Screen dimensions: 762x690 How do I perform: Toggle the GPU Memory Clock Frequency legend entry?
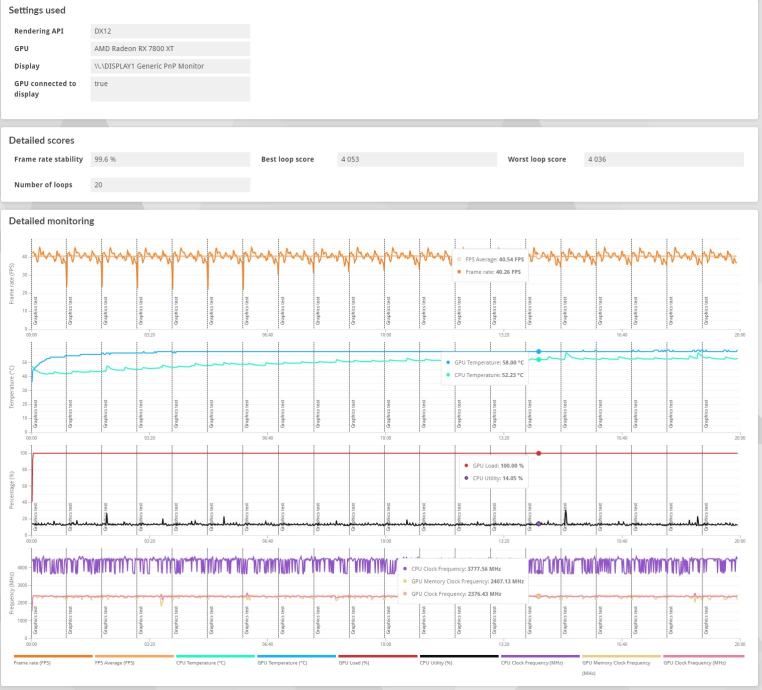click(x=621, y=665)
